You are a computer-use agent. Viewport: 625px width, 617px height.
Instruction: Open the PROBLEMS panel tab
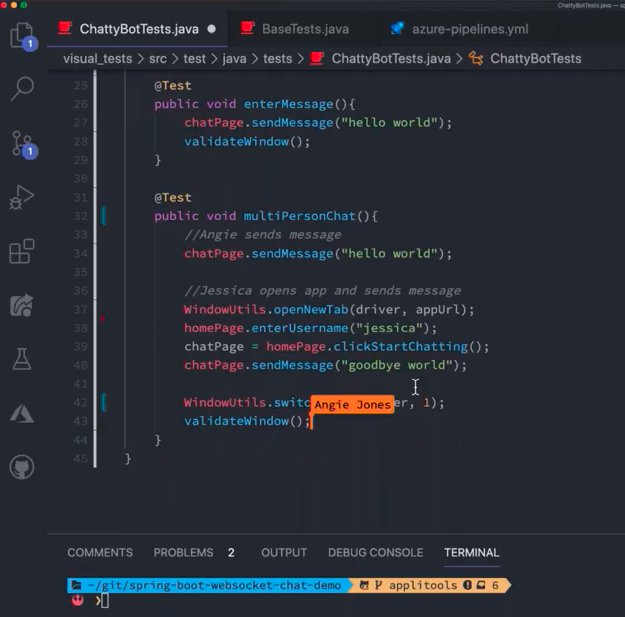(183, 552)
